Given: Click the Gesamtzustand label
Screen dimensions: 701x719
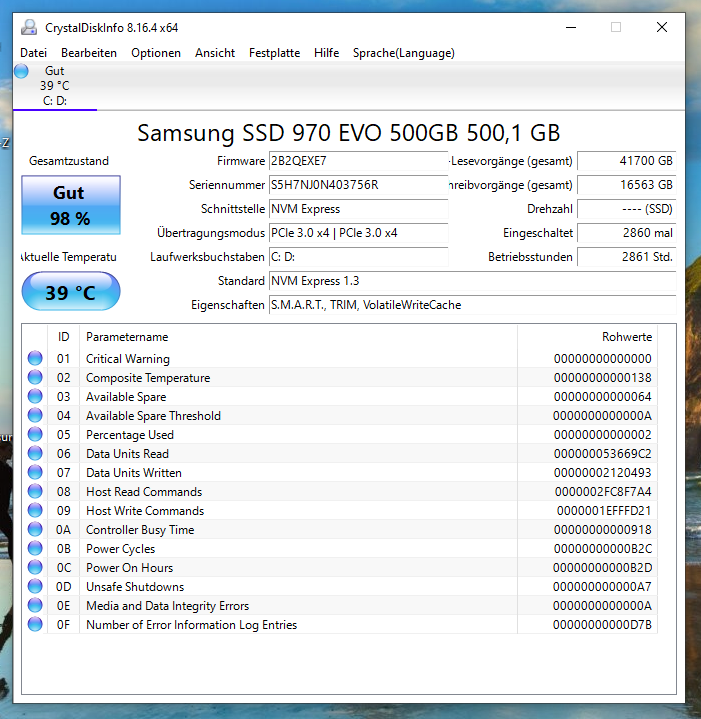Looking at the screenshot, I should click(69, 161).
